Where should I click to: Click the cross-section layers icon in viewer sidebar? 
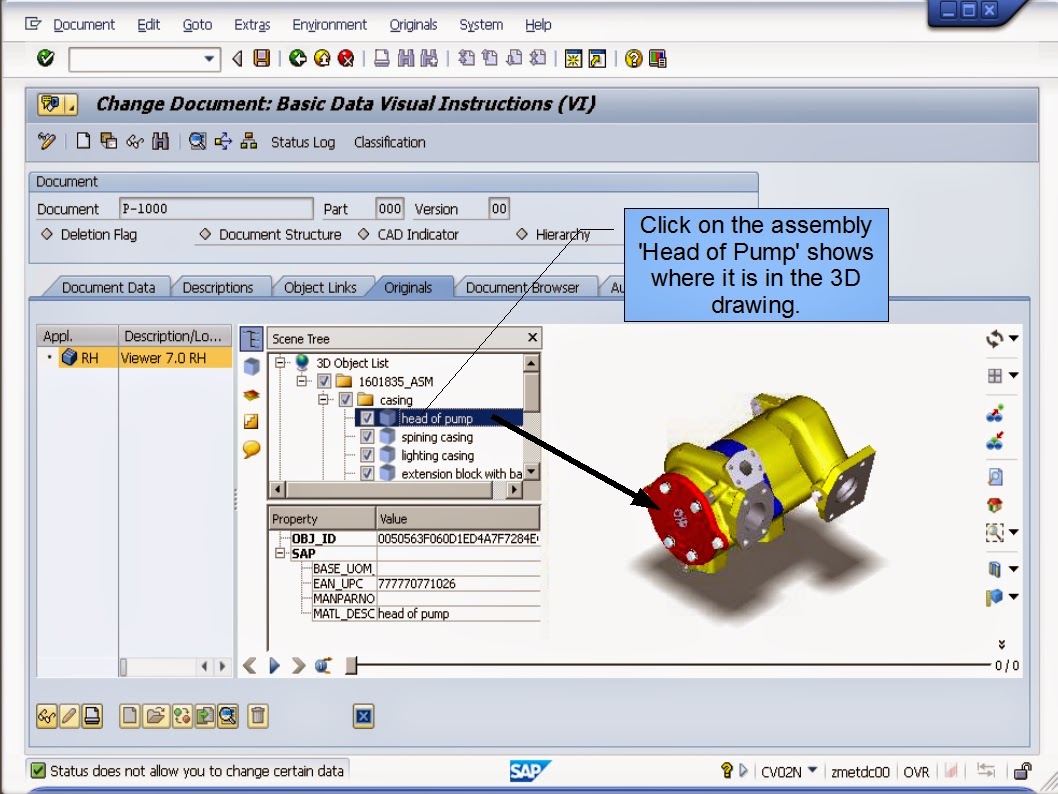252,395
